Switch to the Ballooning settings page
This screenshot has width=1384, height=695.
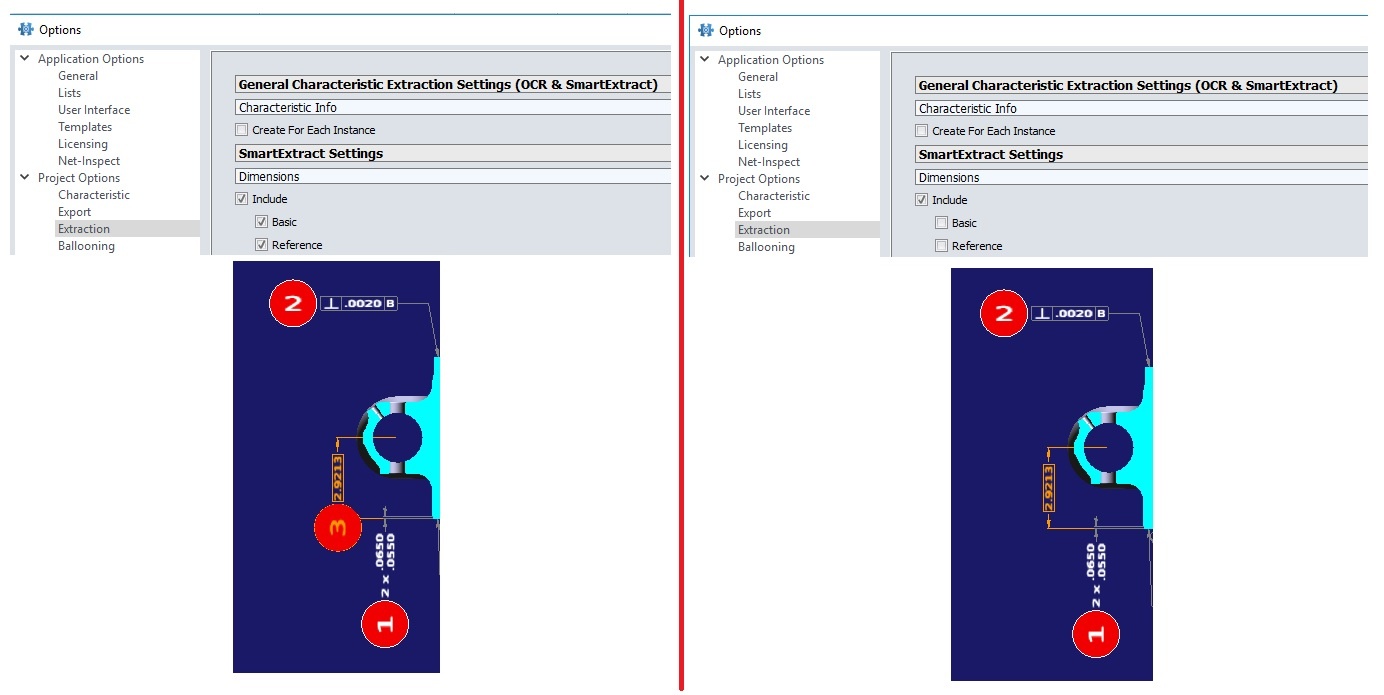[86, 245]
